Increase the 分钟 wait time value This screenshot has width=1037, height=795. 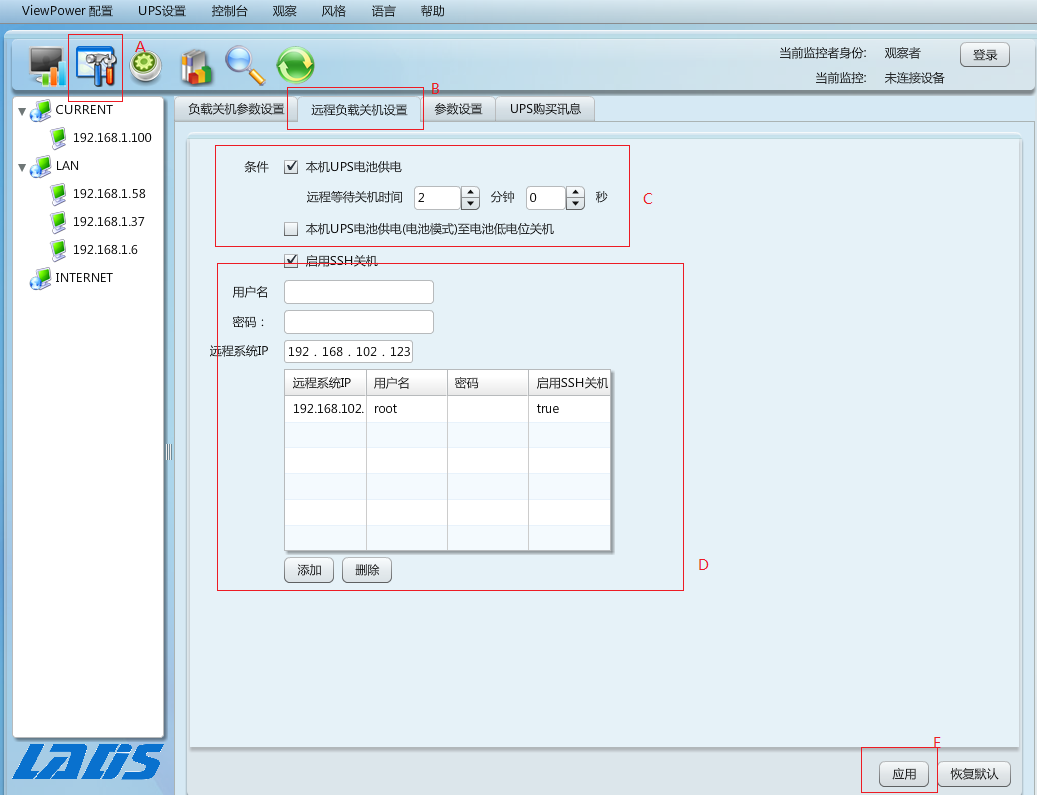[470, 192]
